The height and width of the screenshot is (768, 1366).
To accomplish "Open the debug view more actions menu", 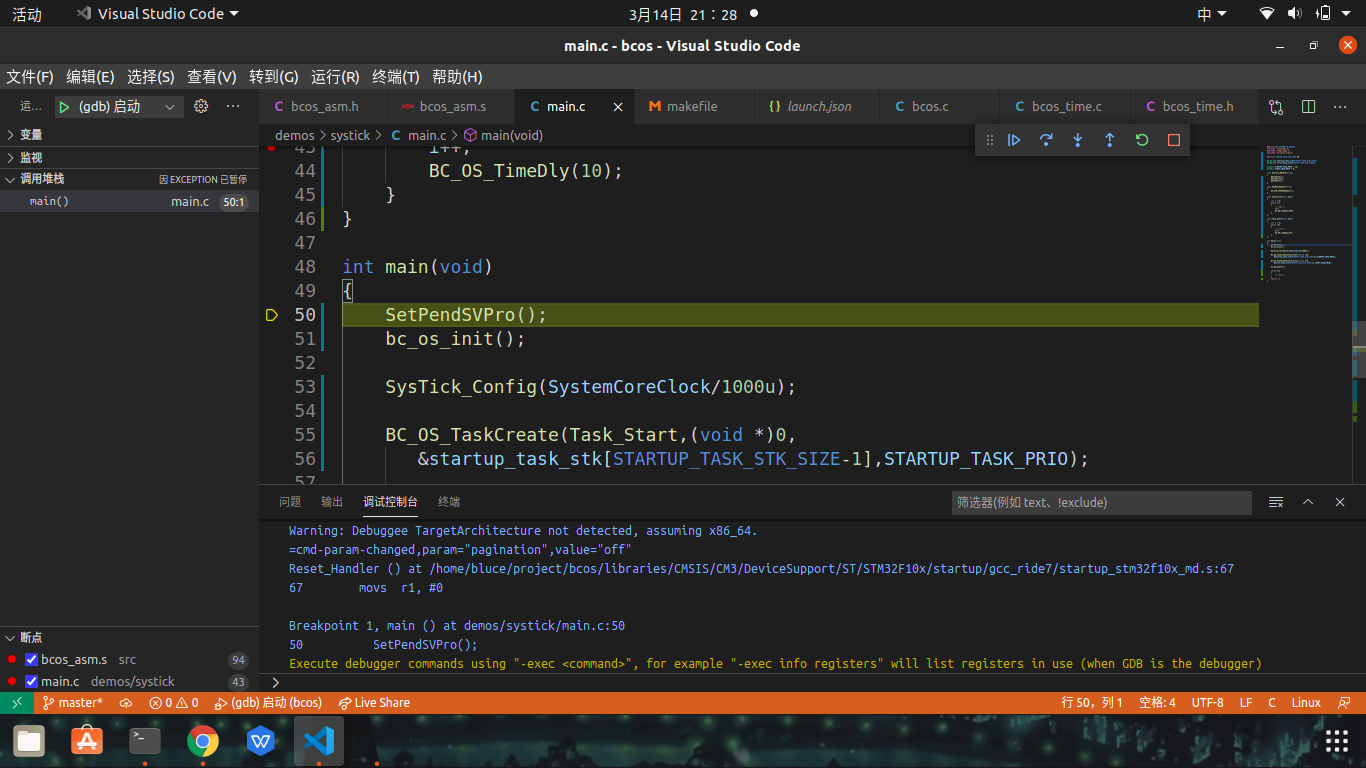I will coord(233,106).
